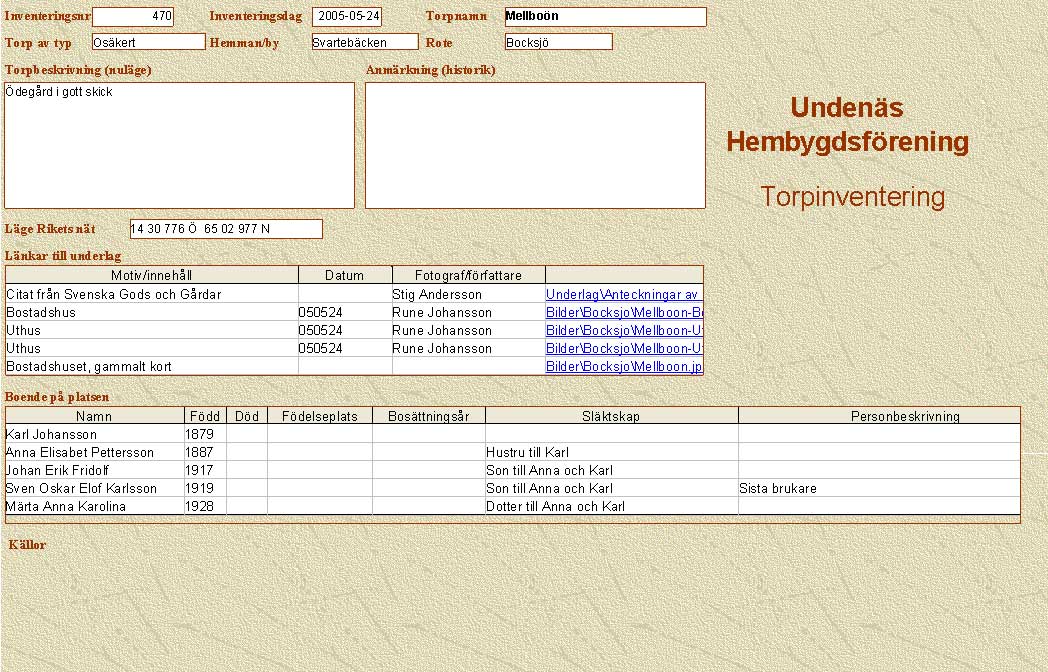Select the Släktskap column header

point(611,416)
